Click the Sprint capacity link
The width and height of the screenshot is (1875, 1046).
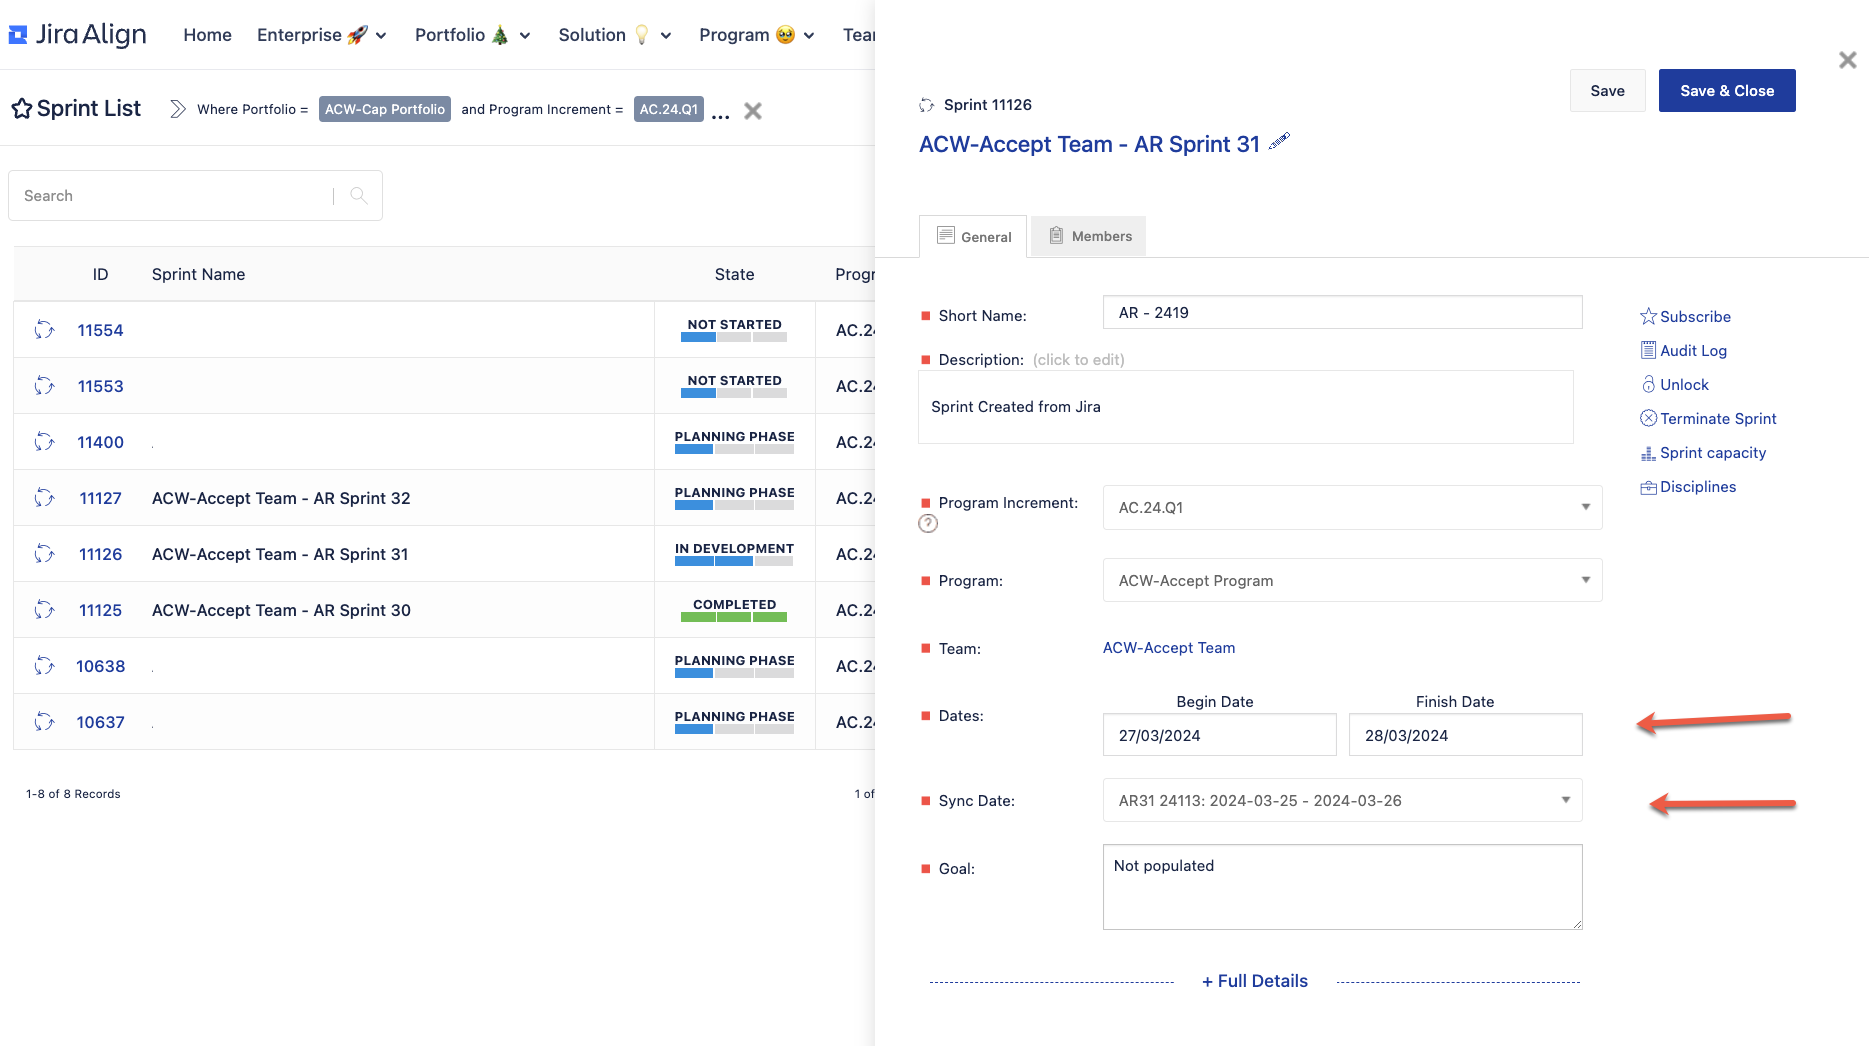coord(1713,453)
